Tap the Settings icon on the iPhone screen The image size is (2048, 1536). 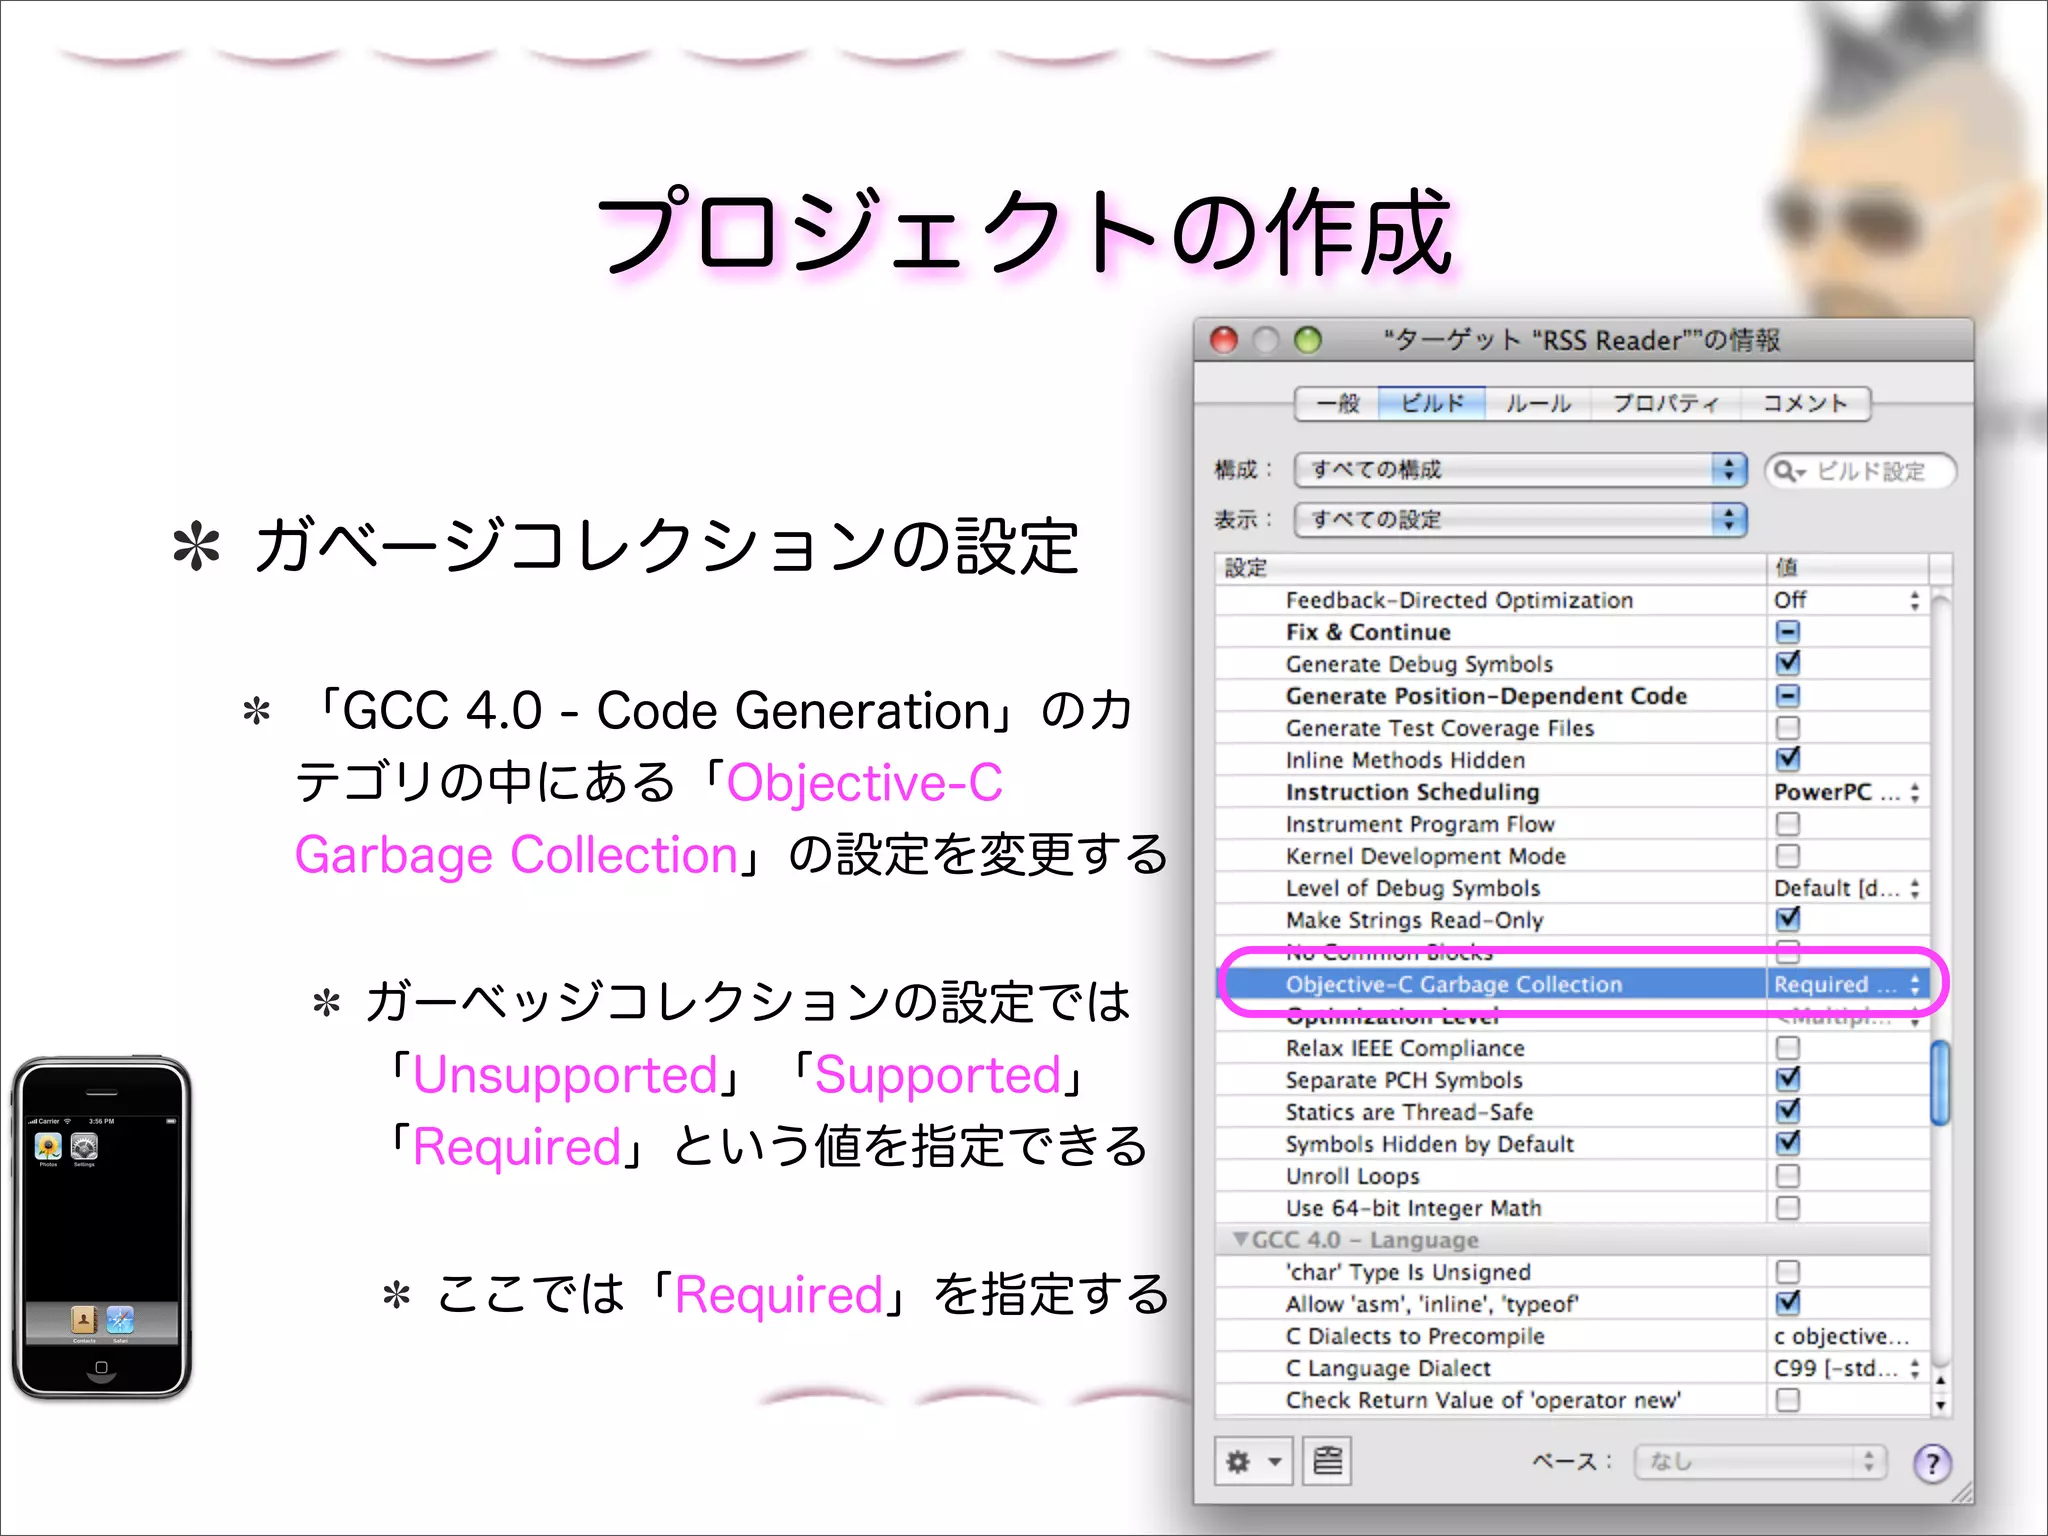pyautogui.click(x=84, y=1146)
